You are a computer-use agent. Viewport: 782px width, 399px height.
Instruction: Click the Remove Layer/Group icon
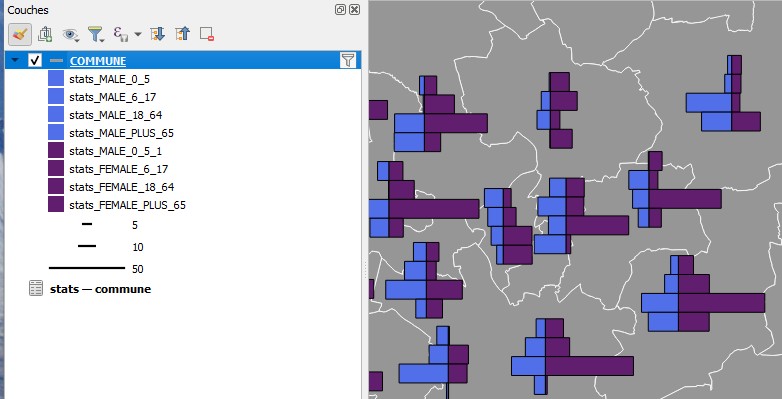[x=206, y=34]
